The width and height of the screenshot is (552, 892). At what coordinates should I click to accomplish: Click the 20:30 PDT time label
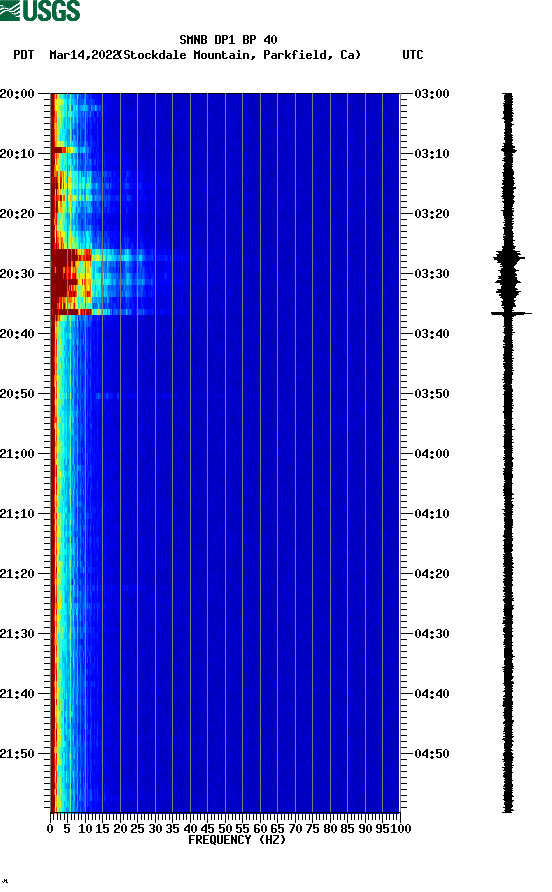click(x=17, y=274)
